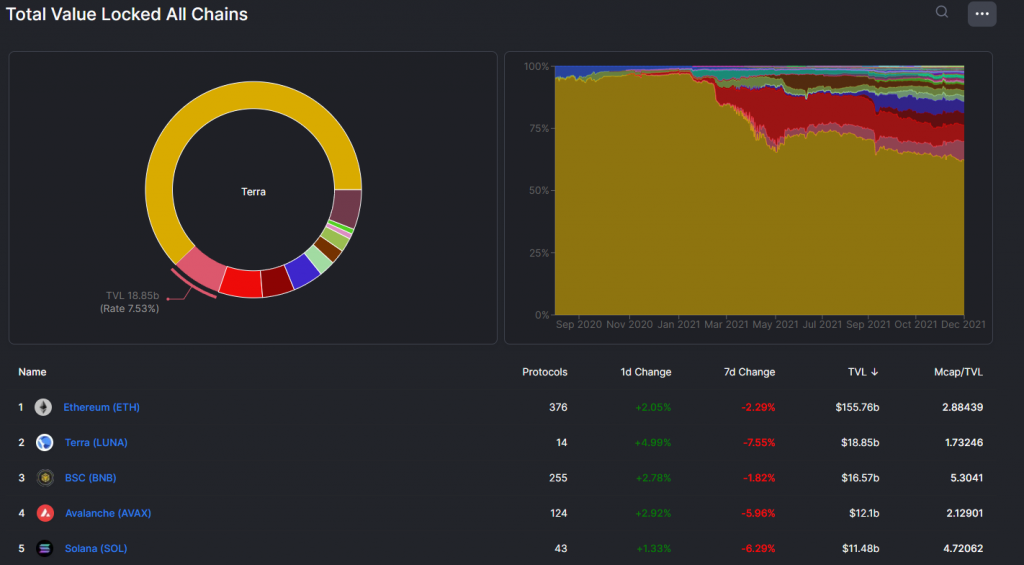Screen dimensions: 1024x565
Task: Click the yellow area of the dominance chart
Action: pos(700,230)
